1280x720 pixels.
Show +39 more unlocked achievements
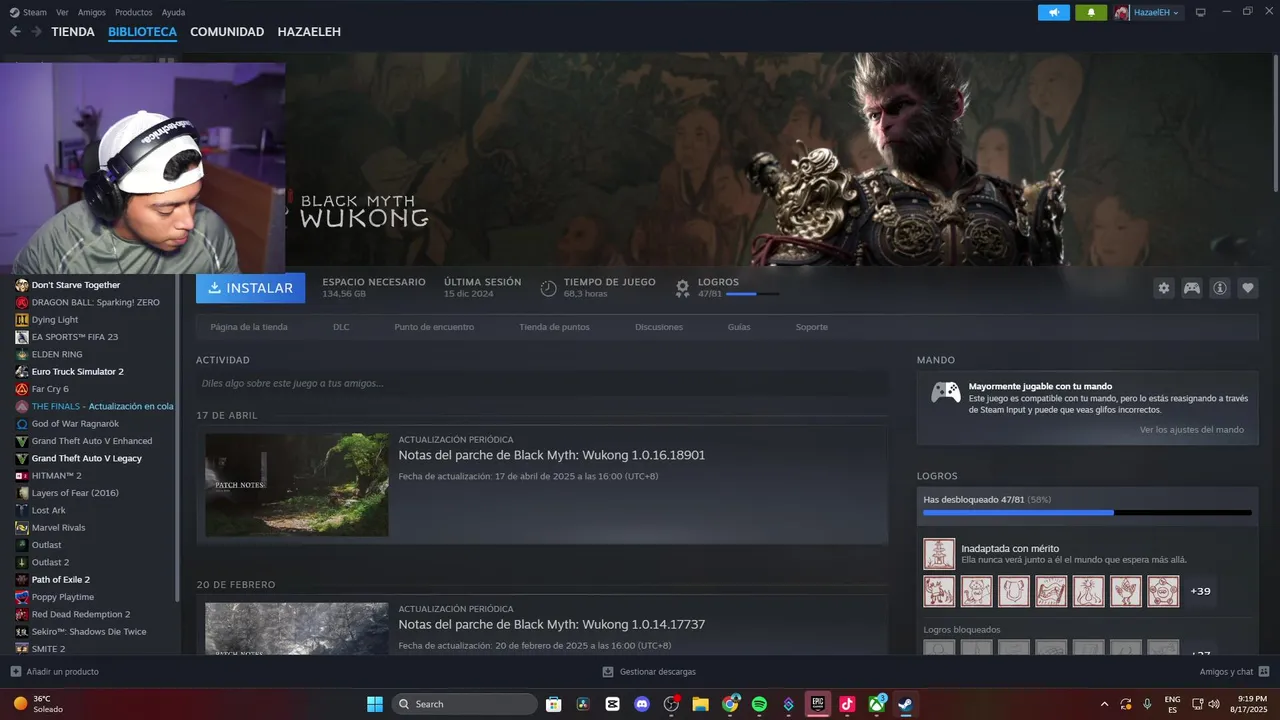(x=1200, y=591)
